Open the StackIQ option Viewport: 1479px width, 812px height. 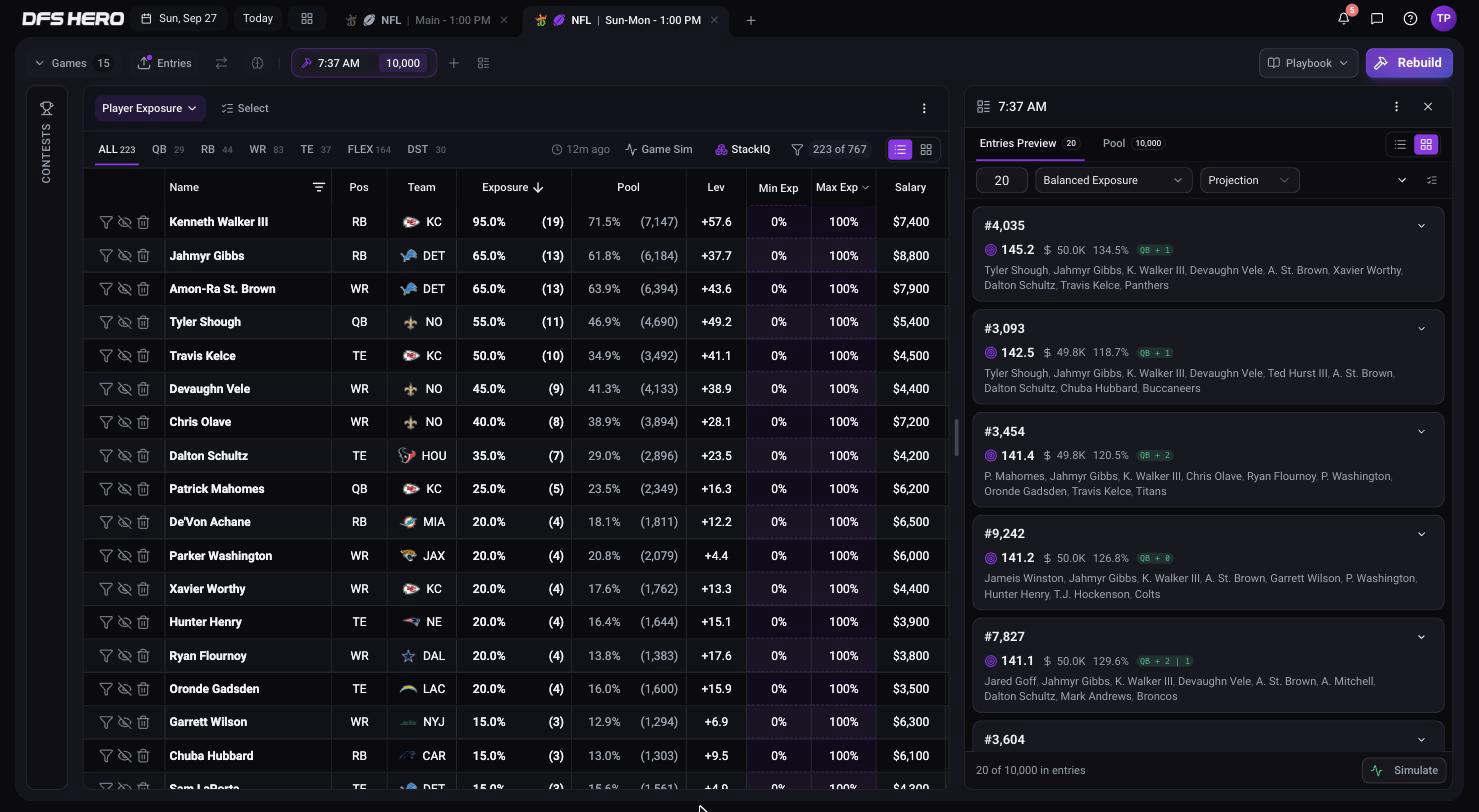(x=742, y=149)
